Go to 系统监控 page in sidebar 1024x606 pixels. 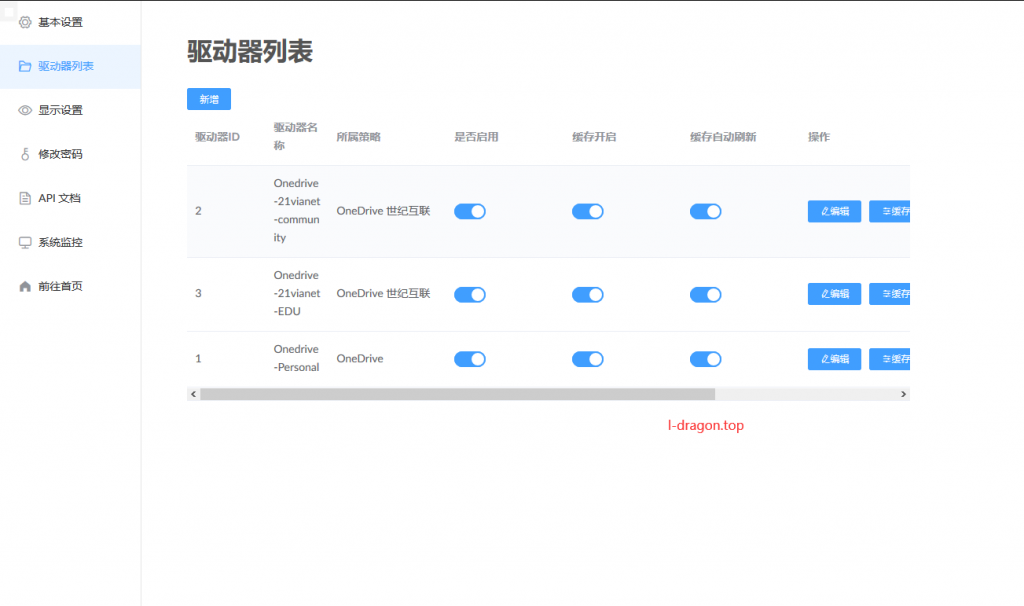60,242
